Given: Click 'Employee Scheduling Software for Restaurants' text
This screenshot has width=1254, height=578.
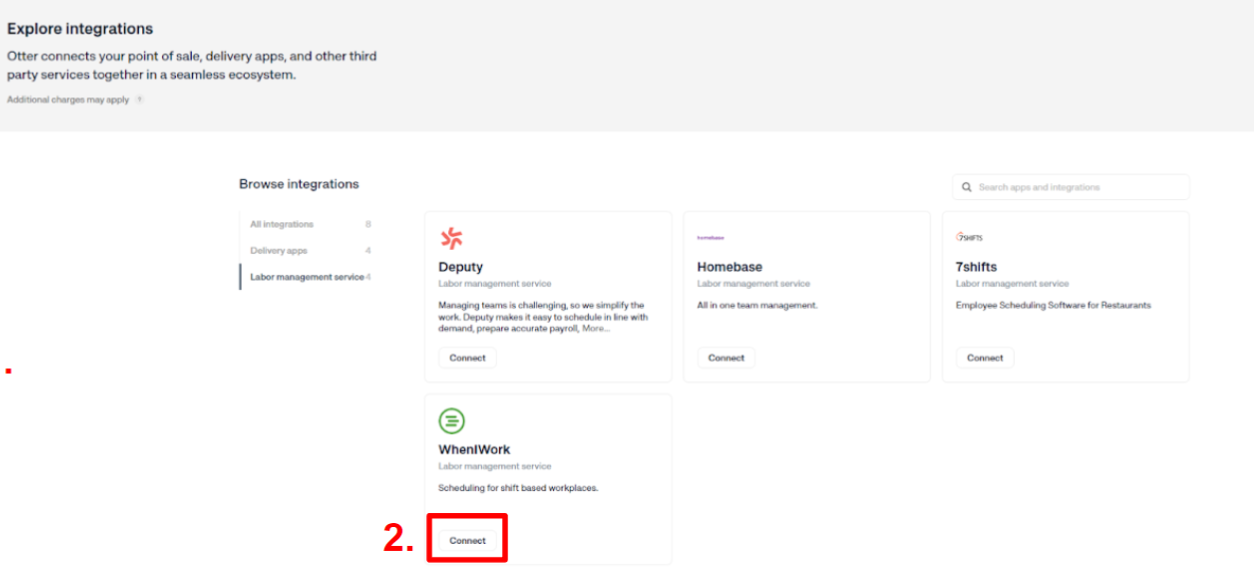Looking at the screenshot, I should (1054, 305).
